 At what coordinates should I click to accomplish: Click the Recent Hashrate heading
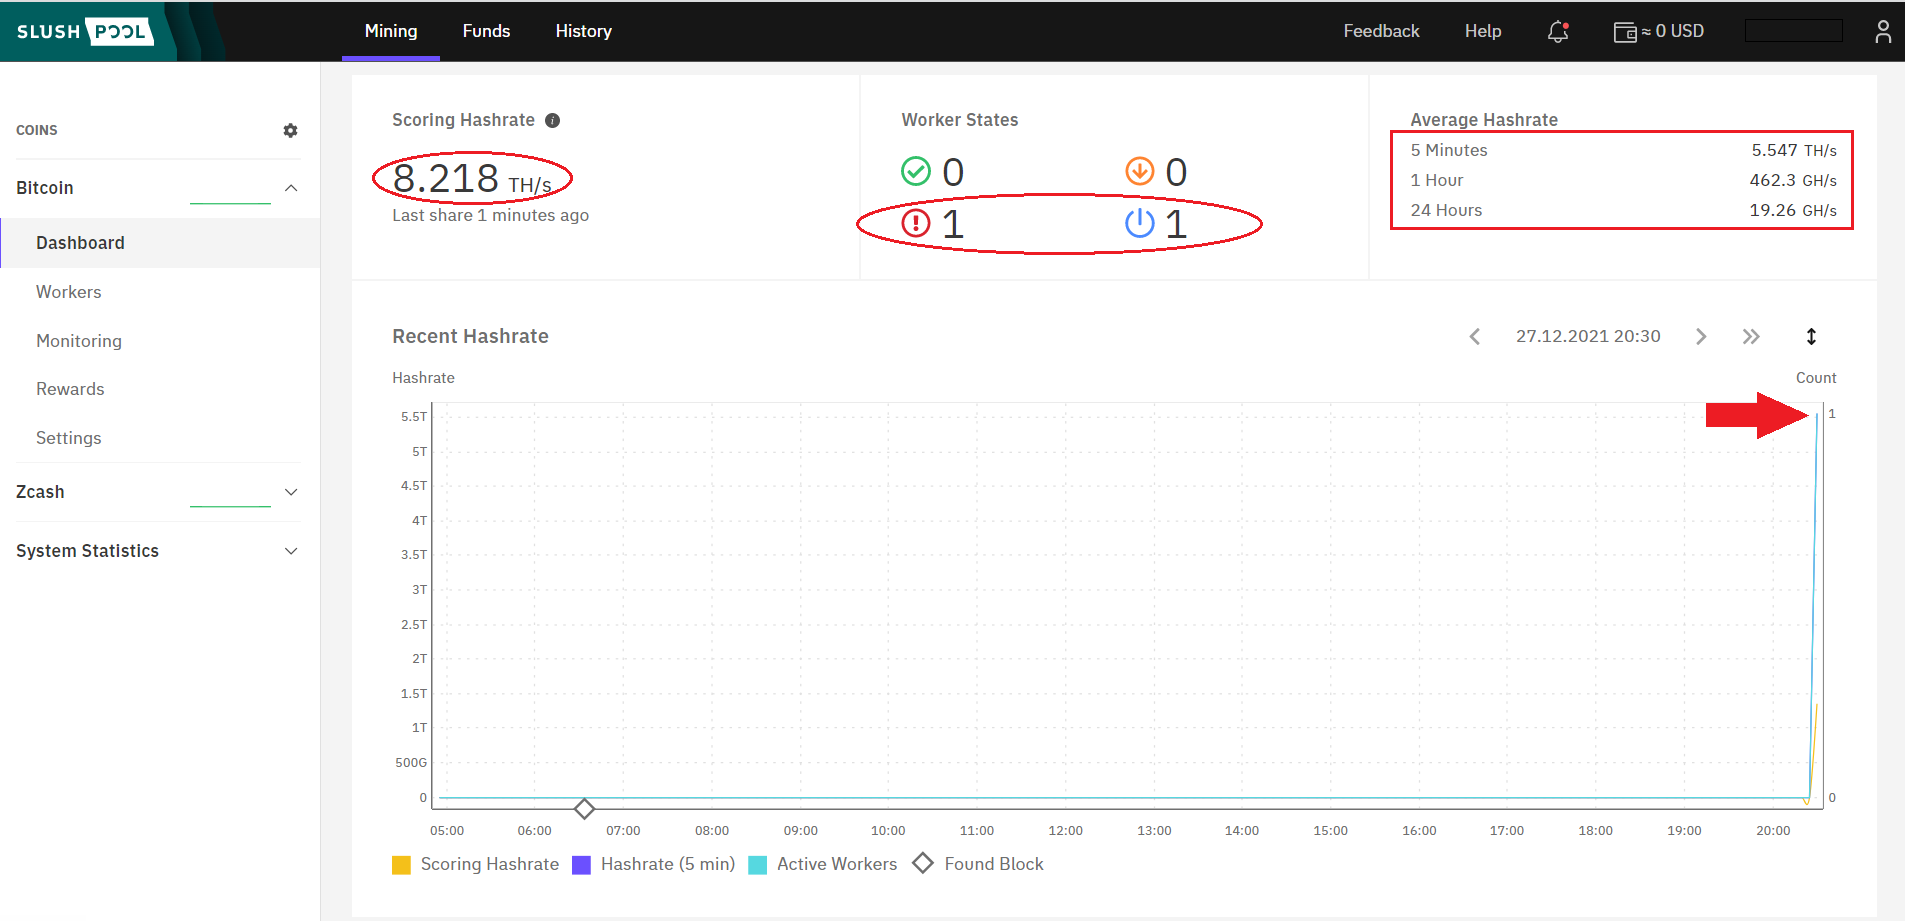[470, 336]
